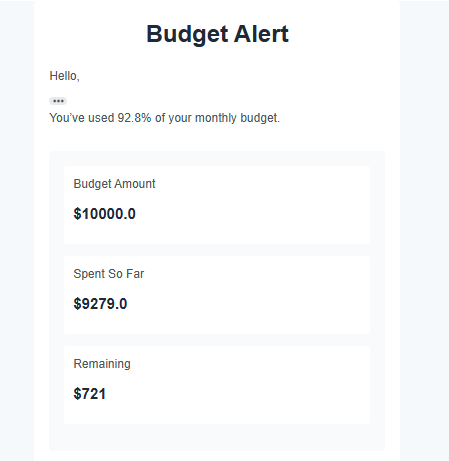
Task: Click the word Alert in the title
Action: 261,34
